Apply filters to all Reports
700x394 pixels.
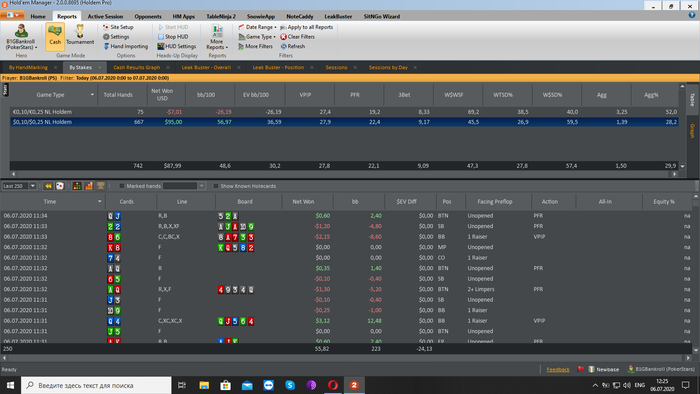point(307,27)
